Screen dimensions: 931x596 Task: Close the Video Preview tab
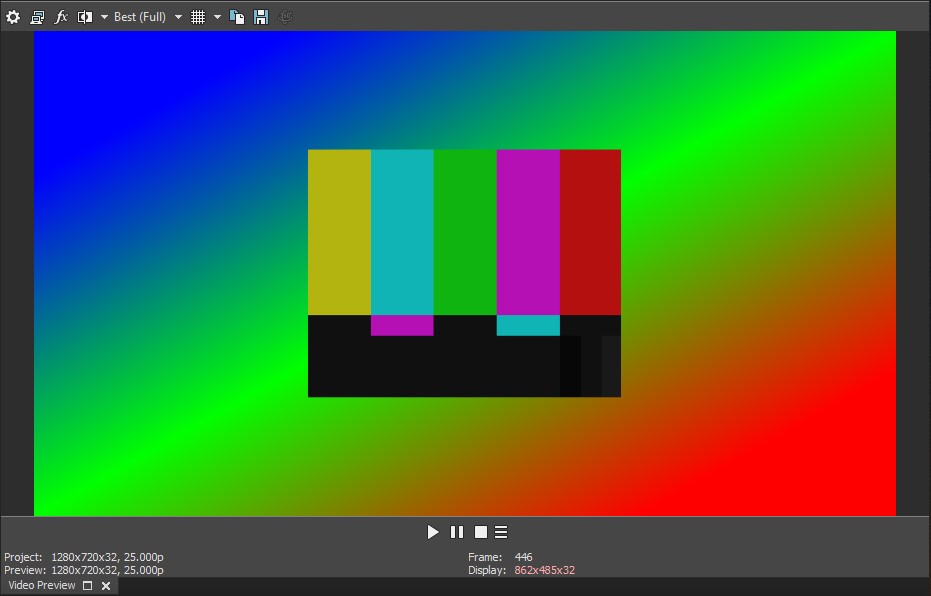pyautogui.click(x=106, y=586)
